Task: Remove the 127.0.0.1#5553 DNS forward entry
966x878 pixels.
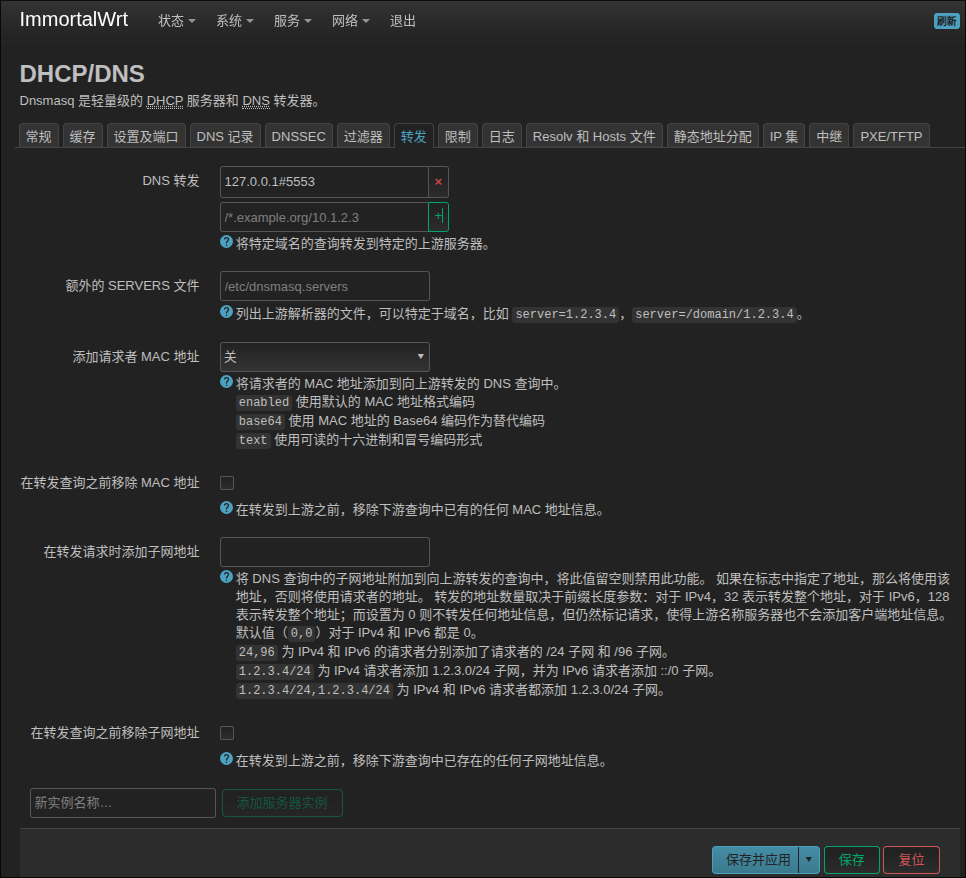Action: [438, 182]
